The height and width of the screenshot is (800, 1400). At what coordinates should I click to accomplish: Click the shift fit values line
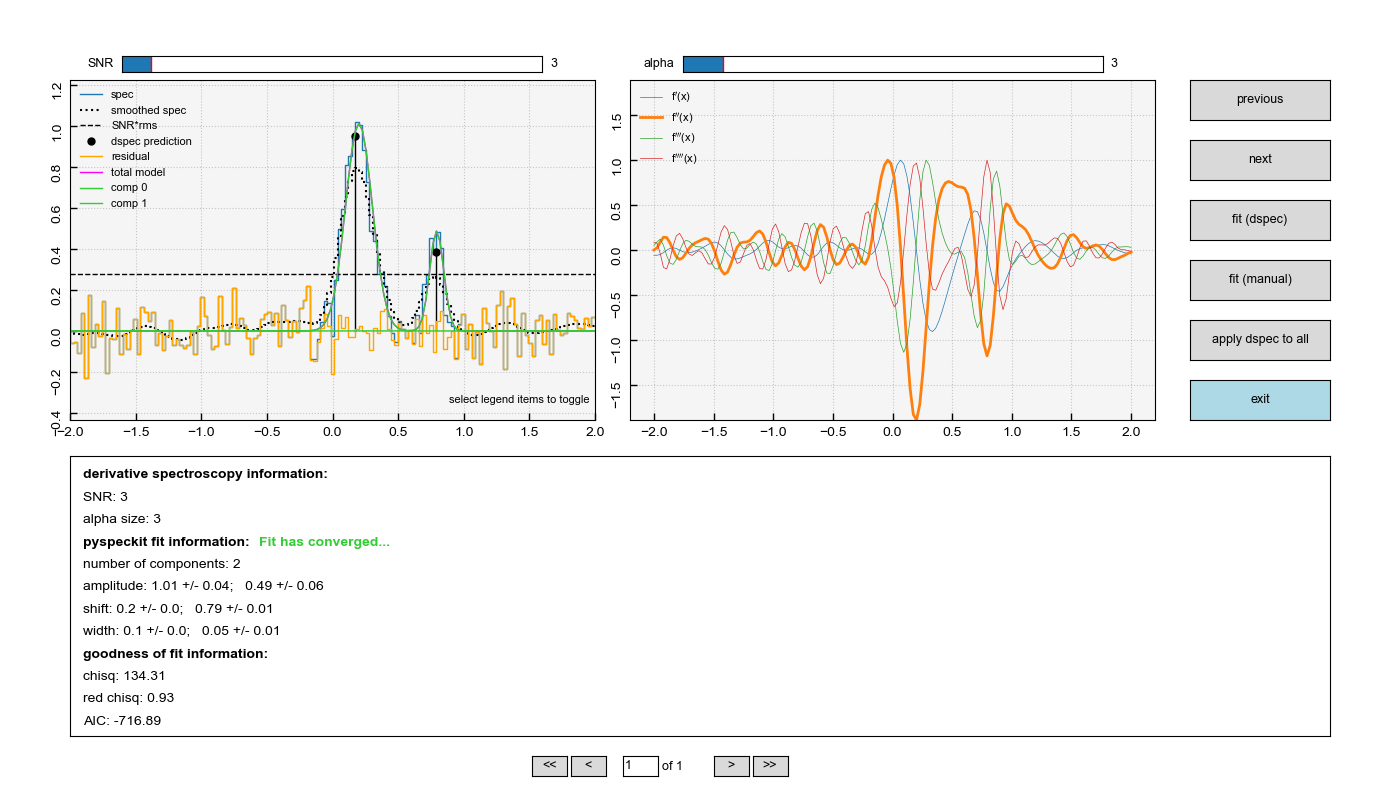(178, 609)
